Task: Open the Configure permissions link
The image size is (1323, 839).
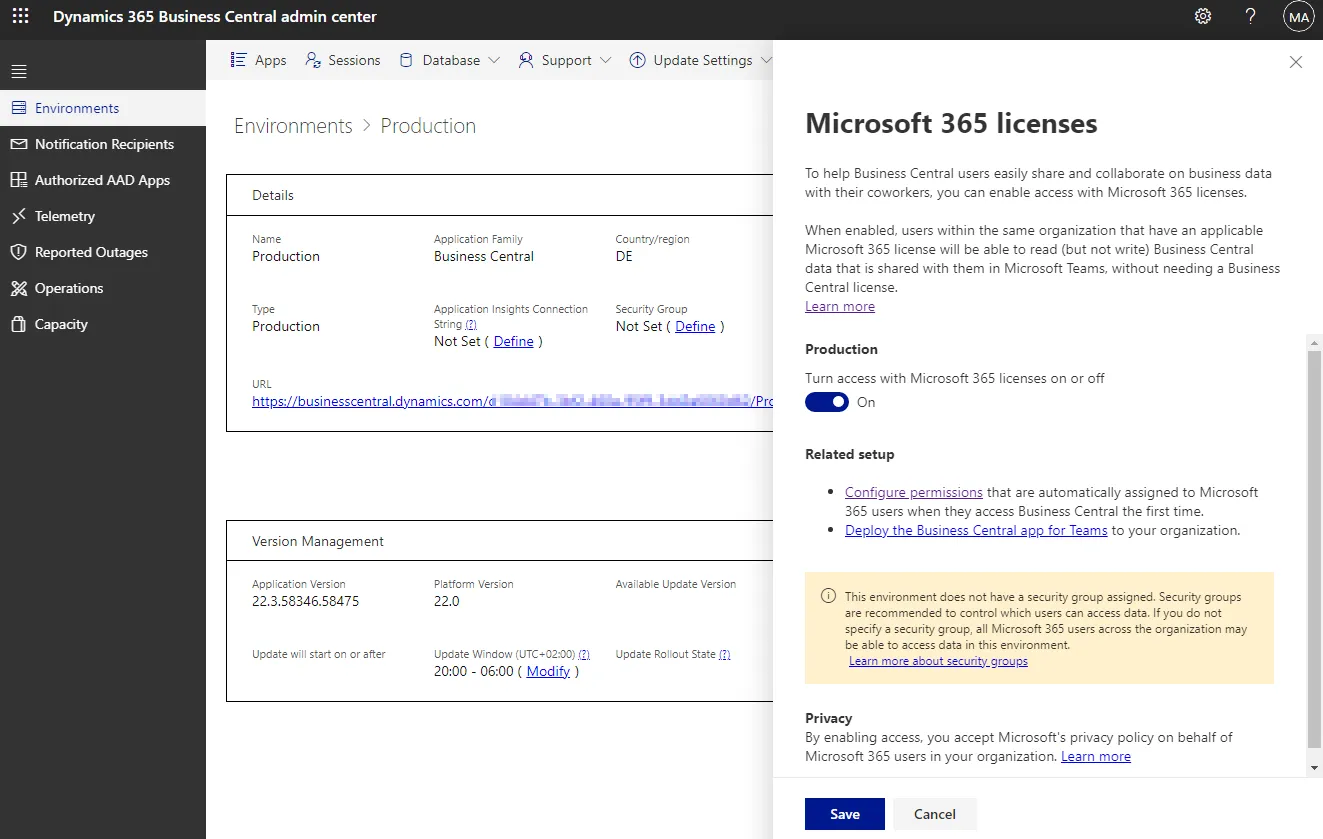Action: coord(914,492)
